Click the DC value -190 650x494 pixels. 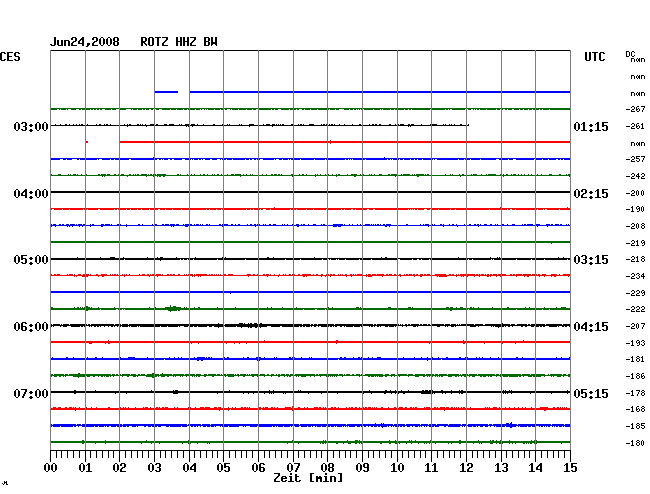coord(635,209)
